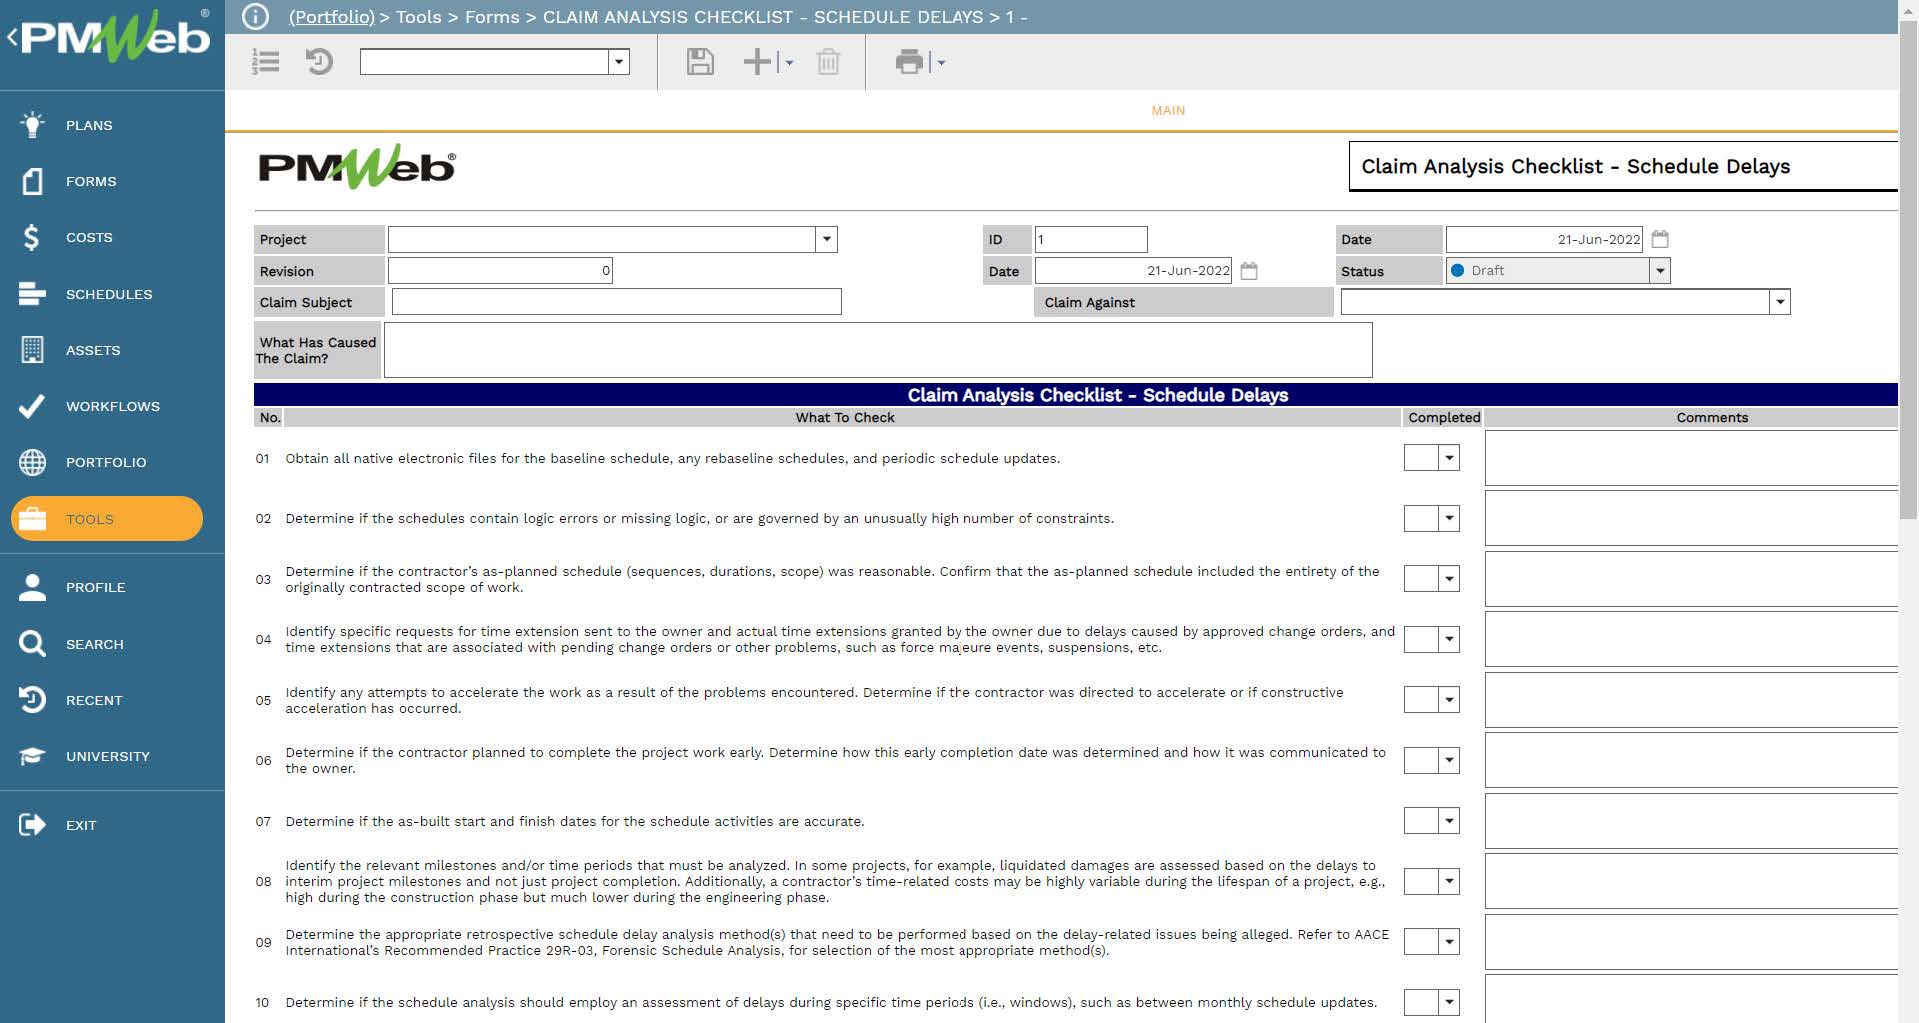The image size is (1919, 1023).
Task: Click checklist text about as-built start and finish dates
Action: tap(575, 821)
